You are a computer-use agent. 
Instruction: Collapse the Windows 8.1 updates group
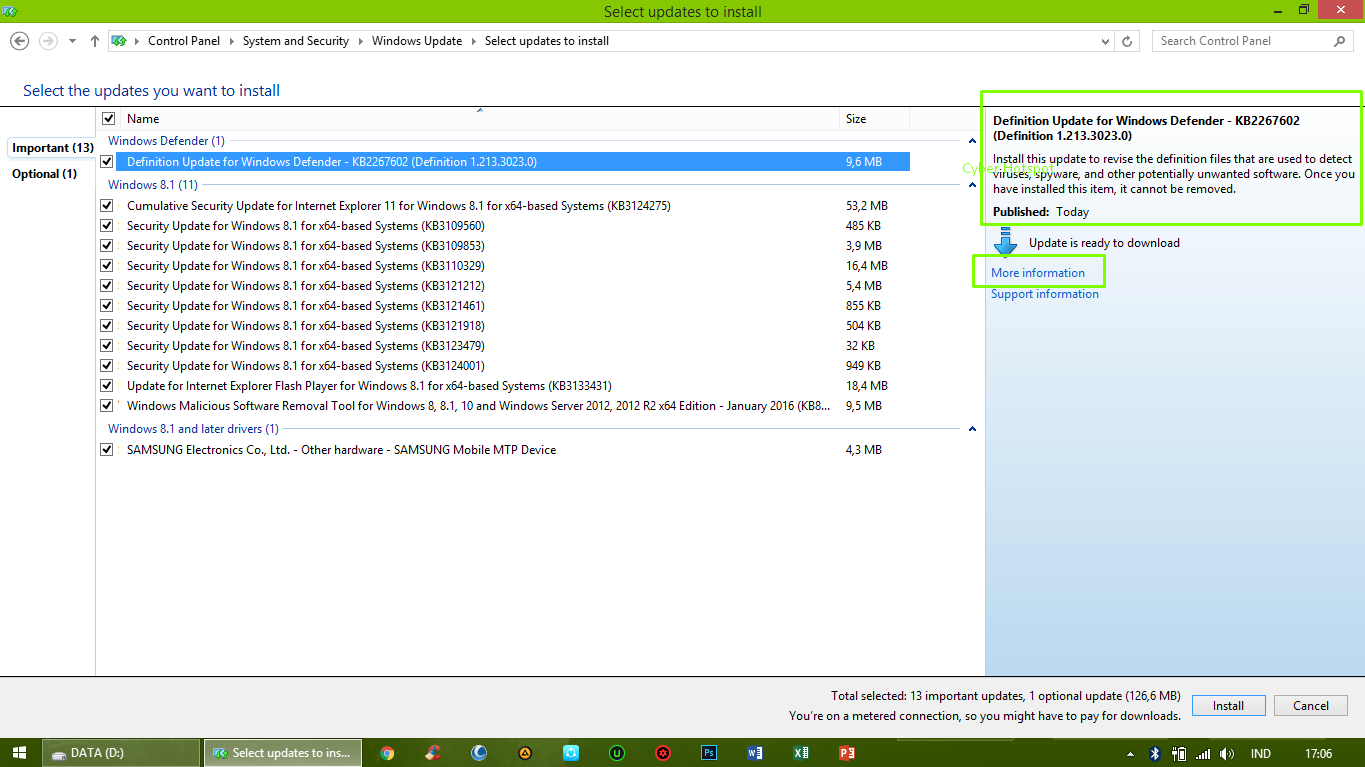[x=971, y=185]
